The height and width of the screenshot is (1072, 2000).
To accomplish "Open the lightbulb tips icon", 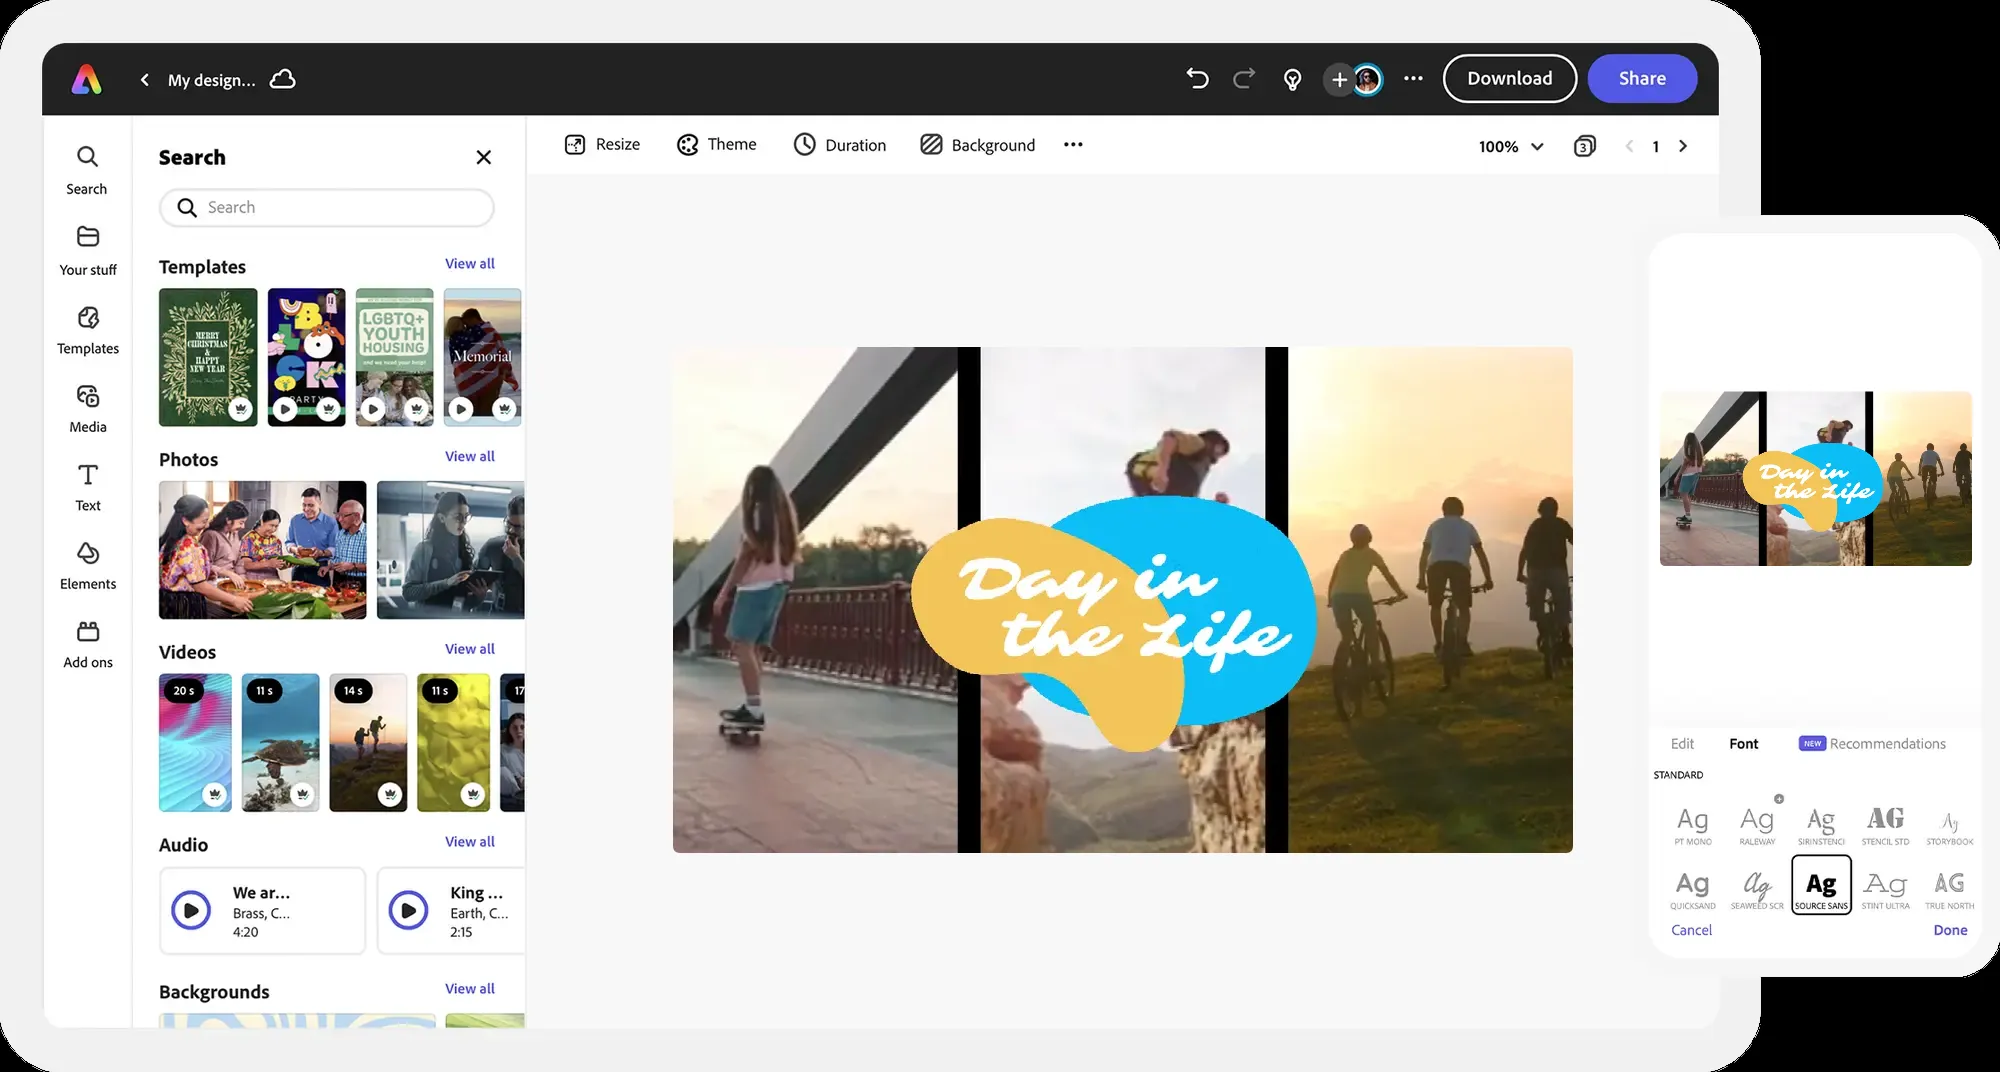I will coord(1292,80).
